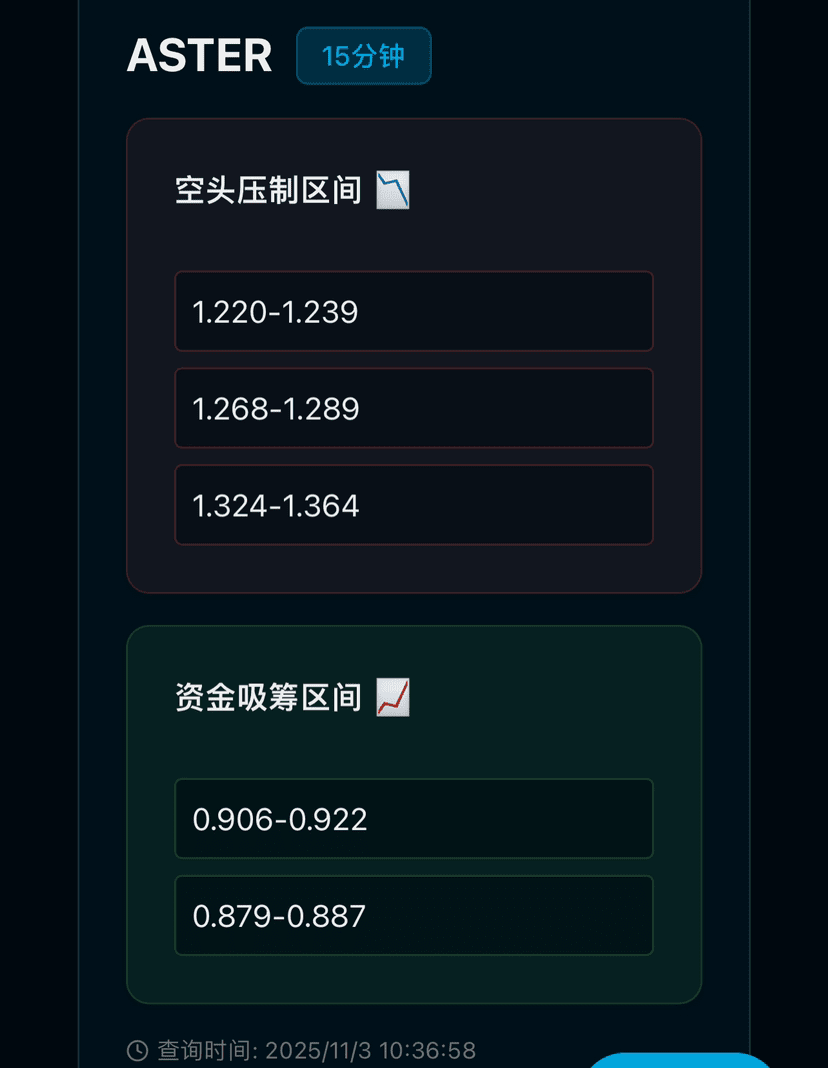
Task: Click the 查询时间 label text
Action: (207, 1050)
